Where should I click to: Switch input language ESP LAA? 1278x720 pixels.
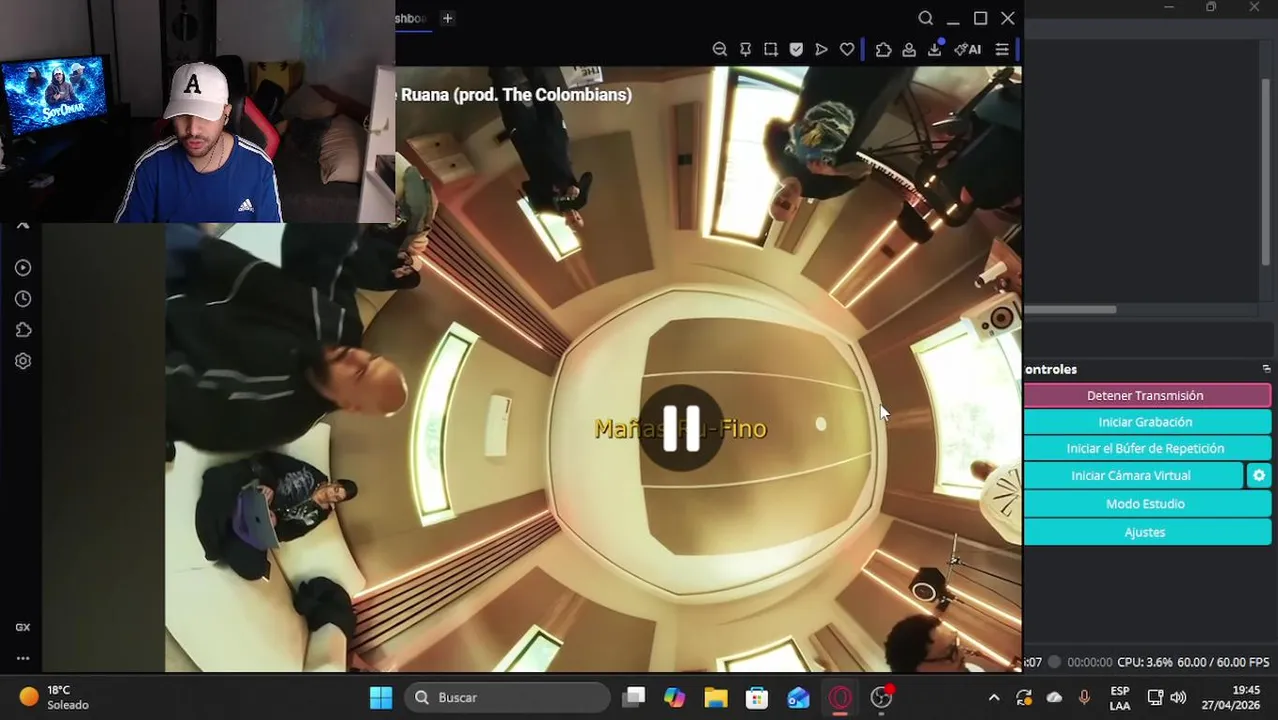point(1120,698)
